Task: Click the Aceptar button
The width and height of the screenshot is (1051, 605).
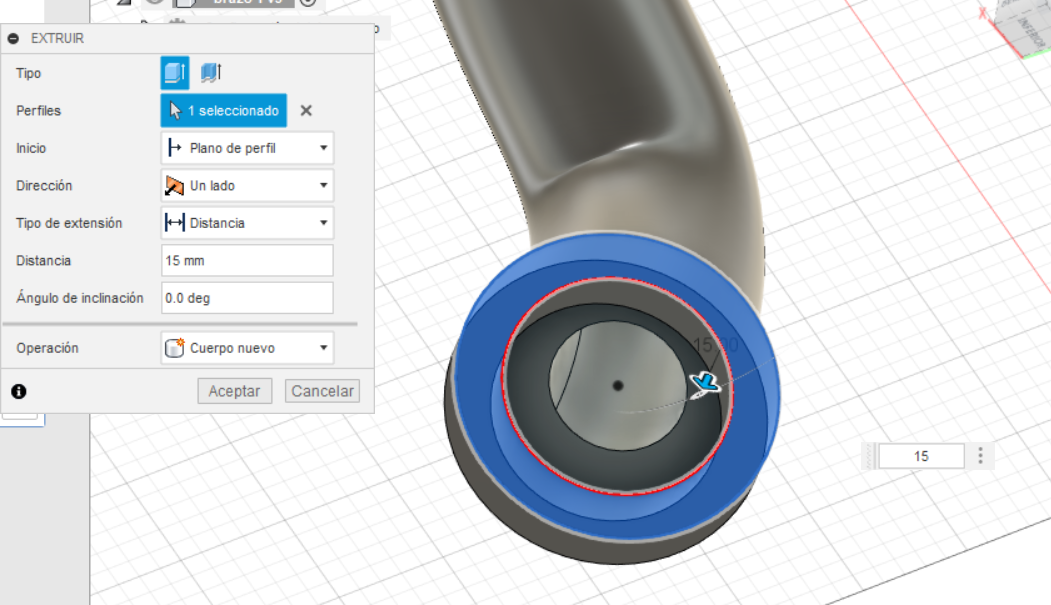Action: [x=235, y=391]
